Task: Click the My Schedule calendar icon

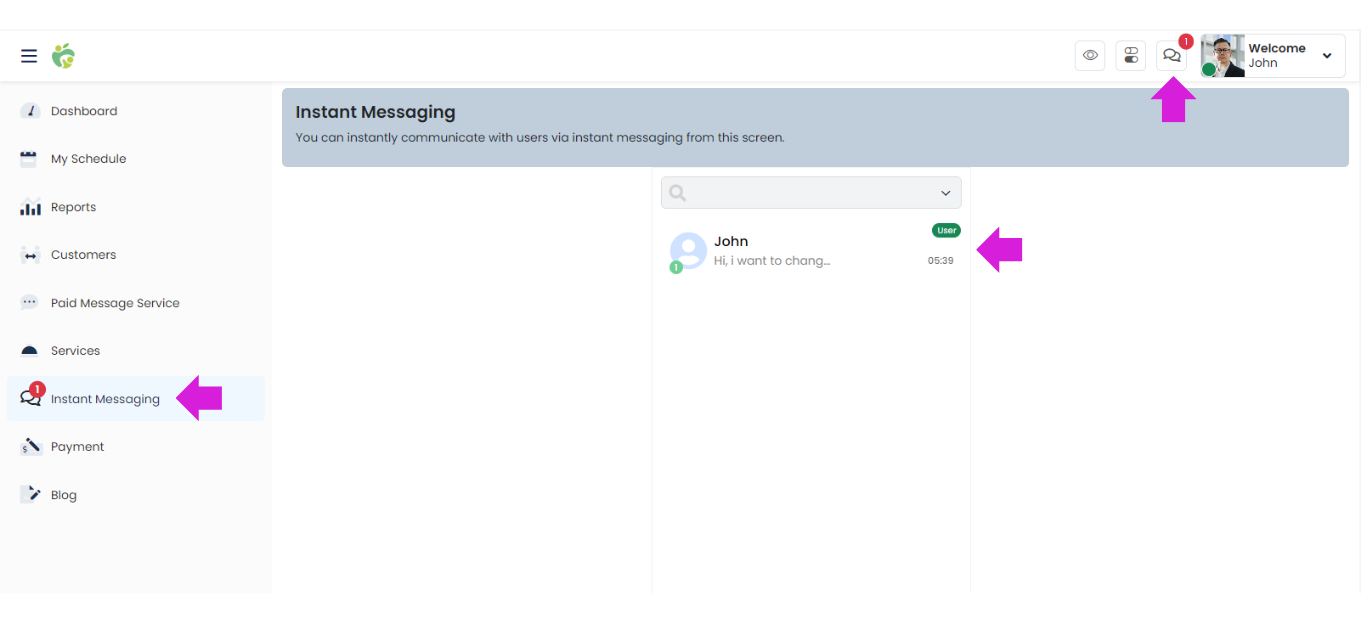Action: [x=29, y=159]
